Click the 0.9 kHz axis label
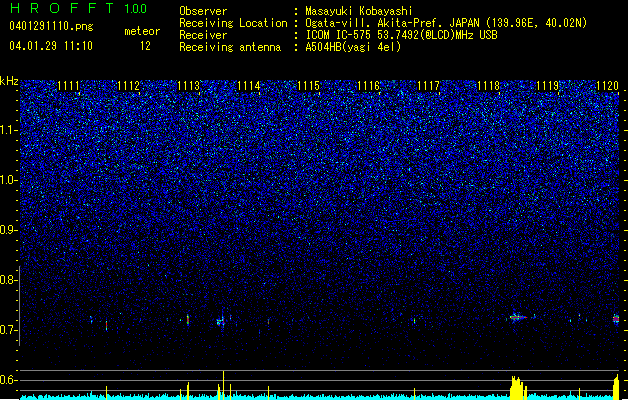Screen dimensions: 629x400 tap(9, 230)
